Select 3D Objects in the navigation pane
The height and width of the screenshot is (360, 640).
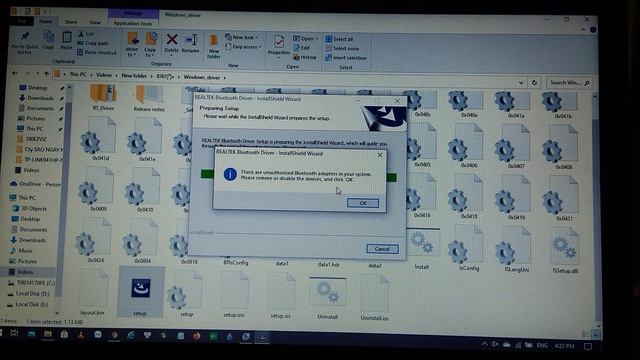30,208
